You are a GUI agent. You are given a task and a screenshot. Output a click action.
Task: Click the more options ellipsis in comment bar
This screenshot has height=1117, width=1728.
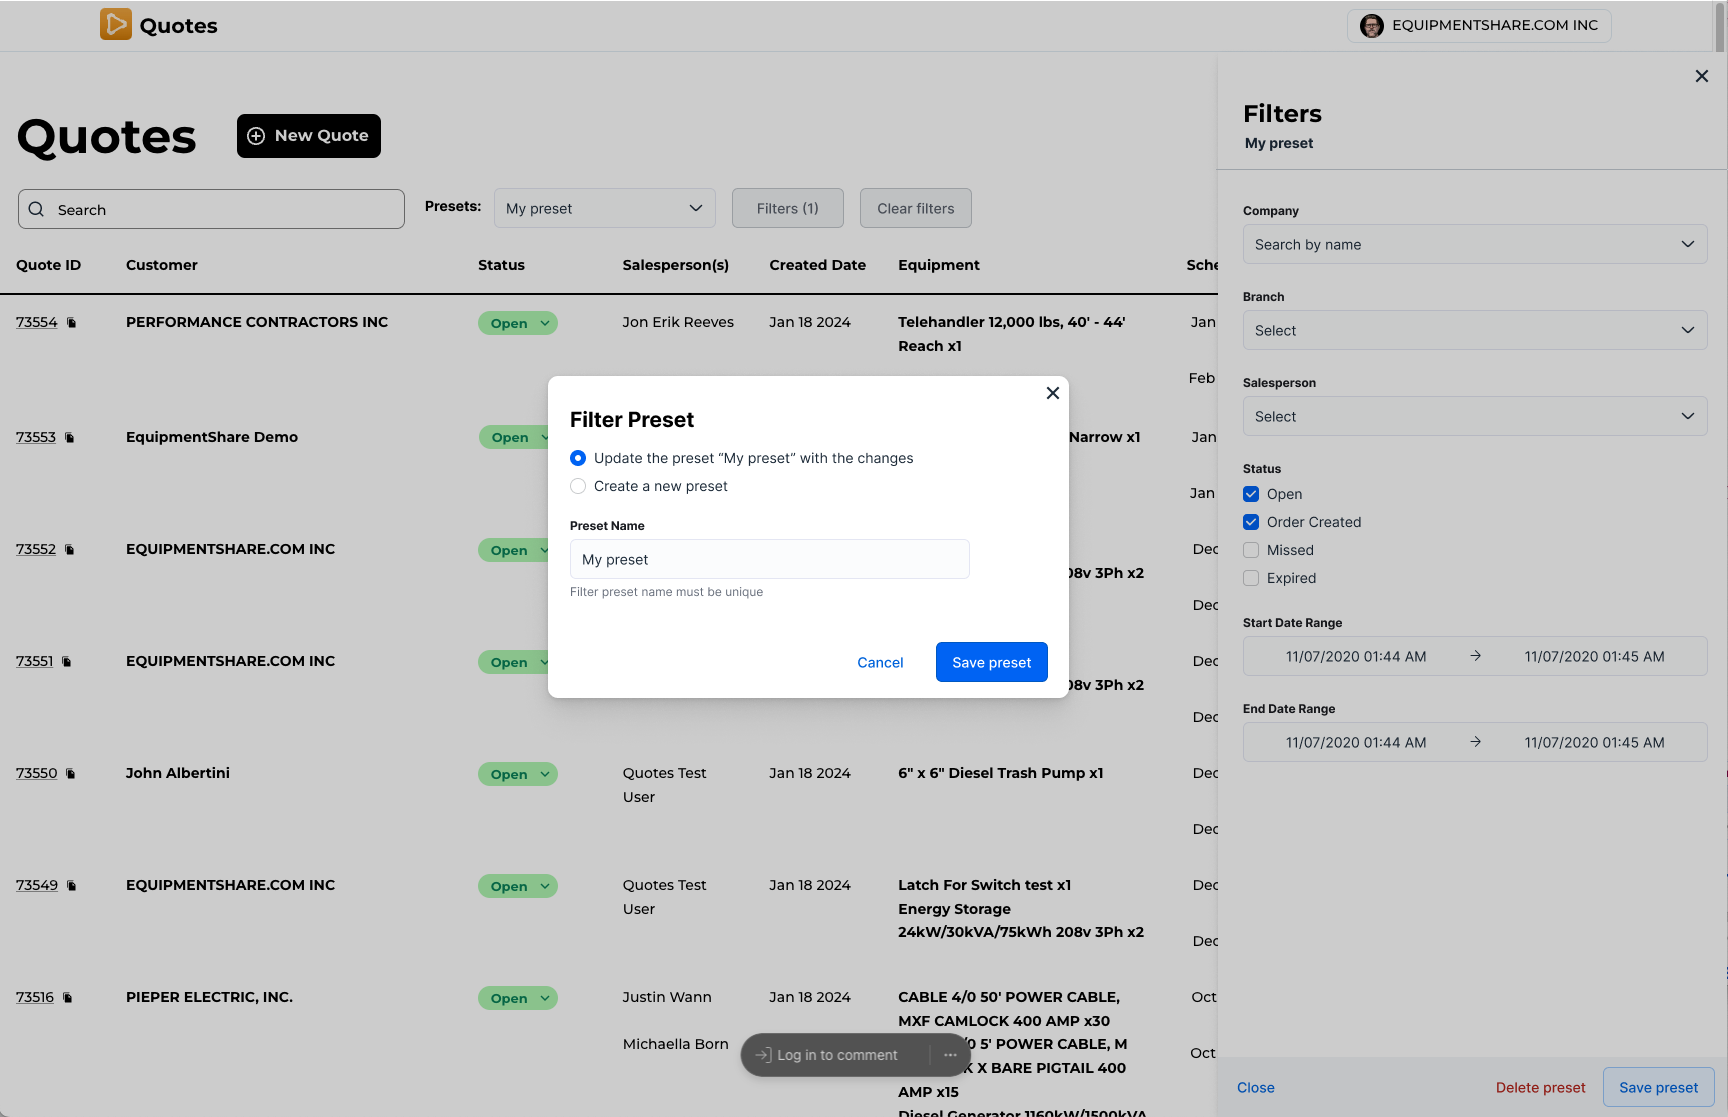click(x=950, y=1055)
